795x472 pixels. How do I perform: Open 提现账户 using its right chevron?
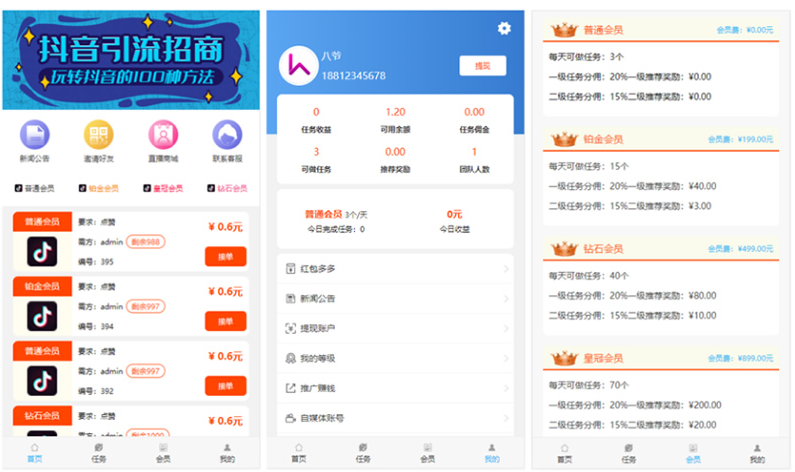click(x=506, y=328)
